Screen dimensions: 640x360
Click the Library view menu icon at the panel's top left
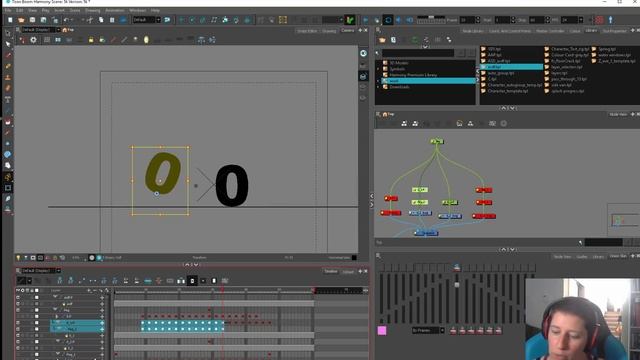click(x=378, y=30)
